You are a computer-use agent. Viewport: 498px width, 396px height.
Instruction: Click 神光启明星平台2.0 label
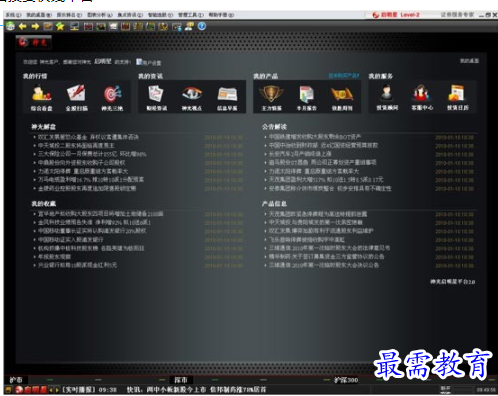coord(453,282)
